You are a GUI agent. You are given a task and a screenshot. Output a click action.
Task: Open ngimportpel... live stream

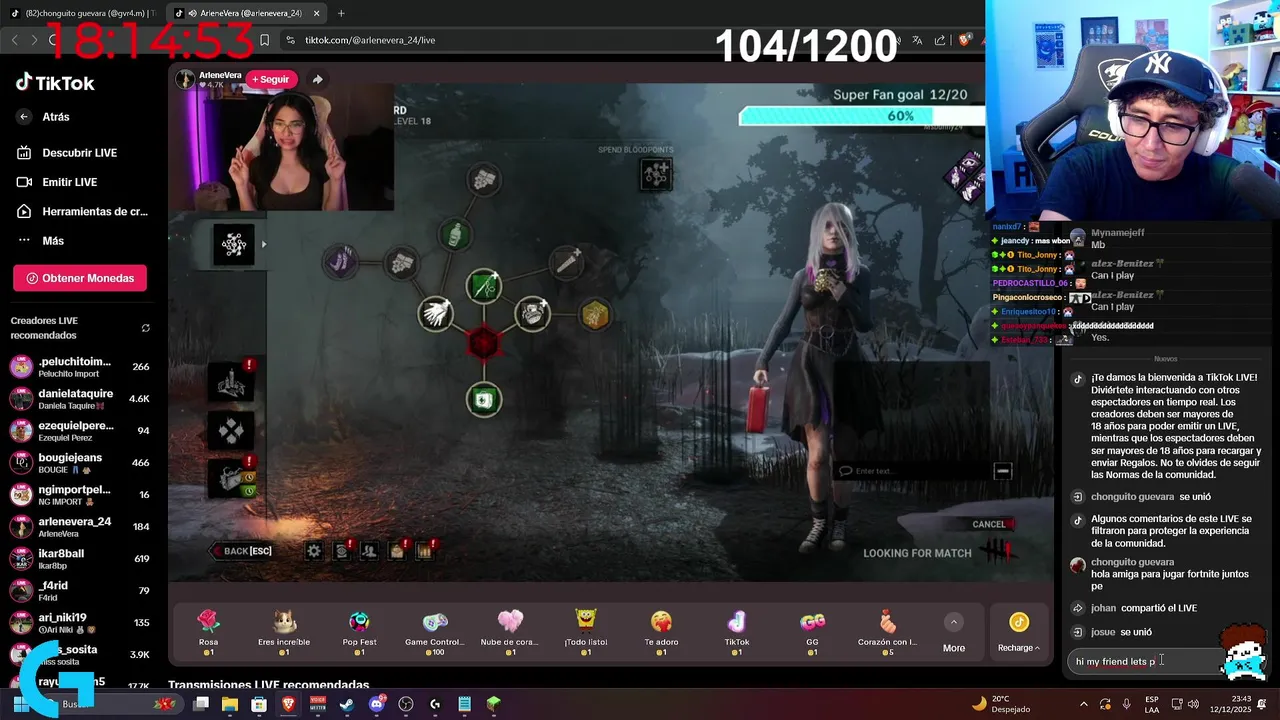tap(80, 495)
